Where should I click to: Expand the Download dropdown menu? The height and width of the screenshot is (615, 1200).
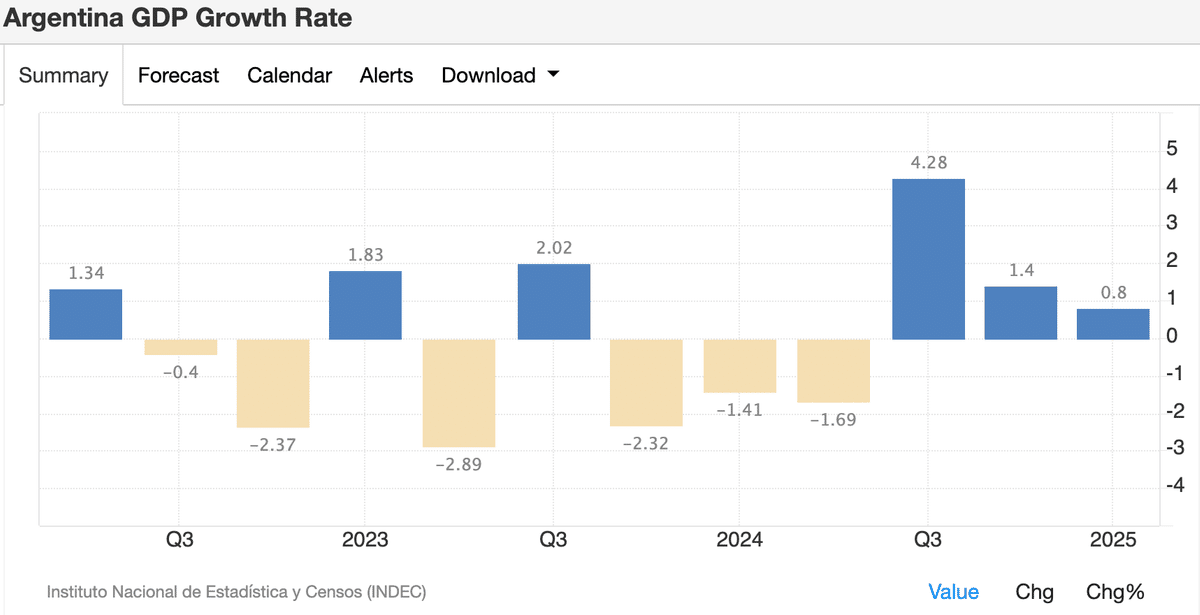point(499,76)
